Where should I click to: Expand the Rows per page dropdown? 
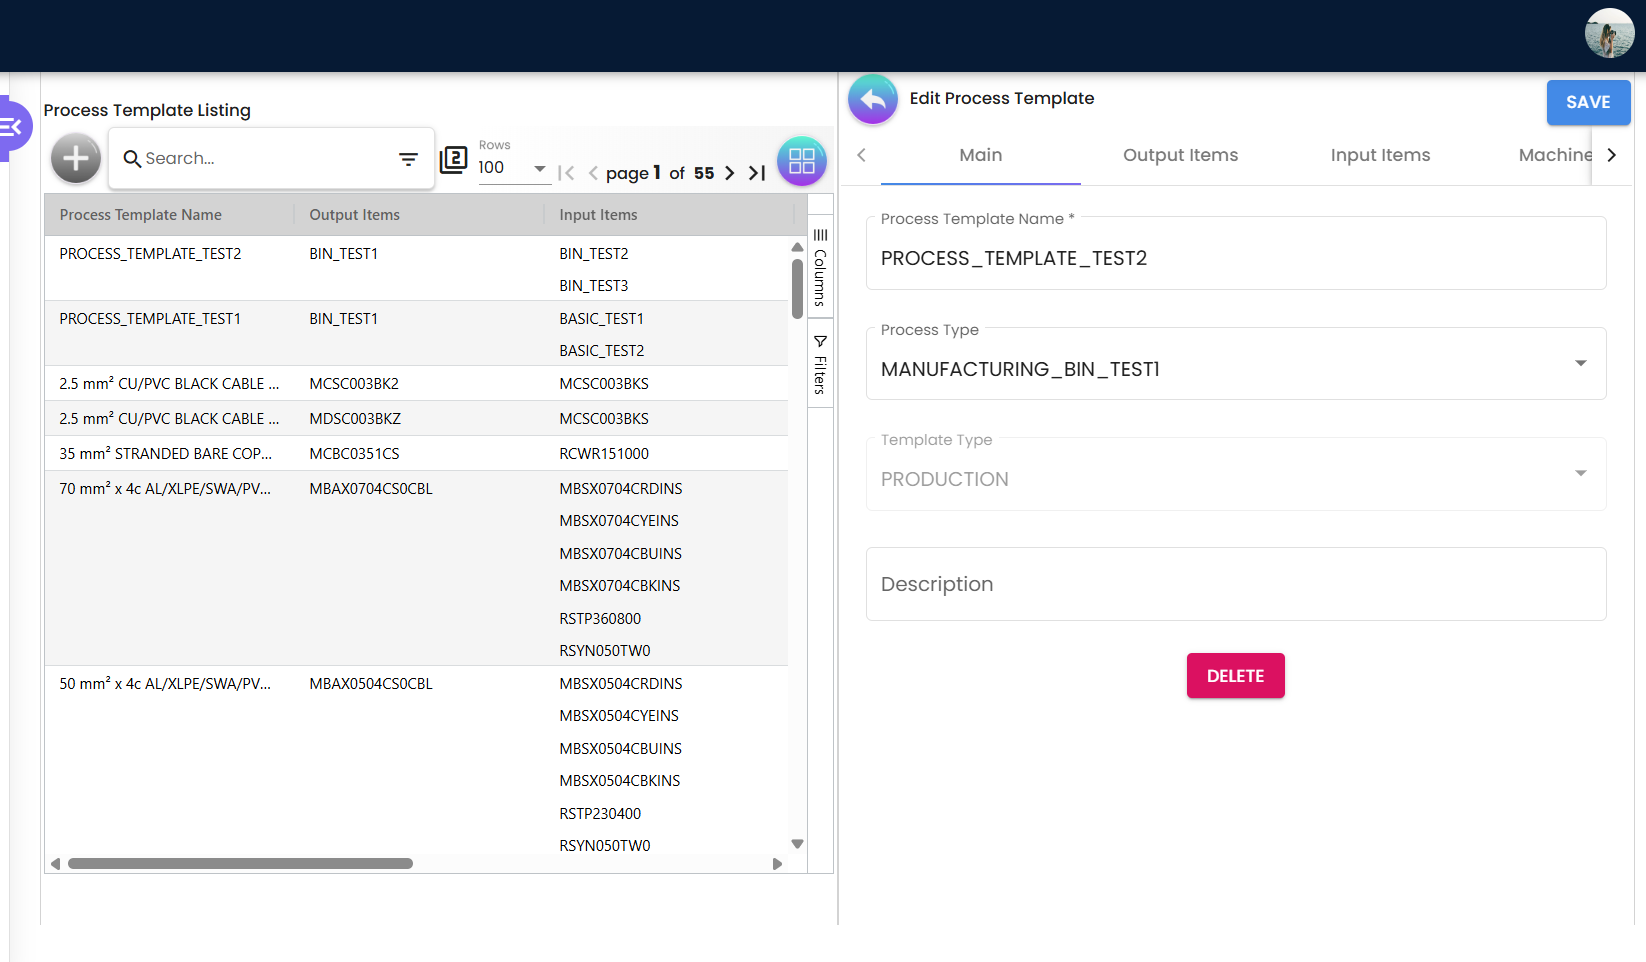539,168
